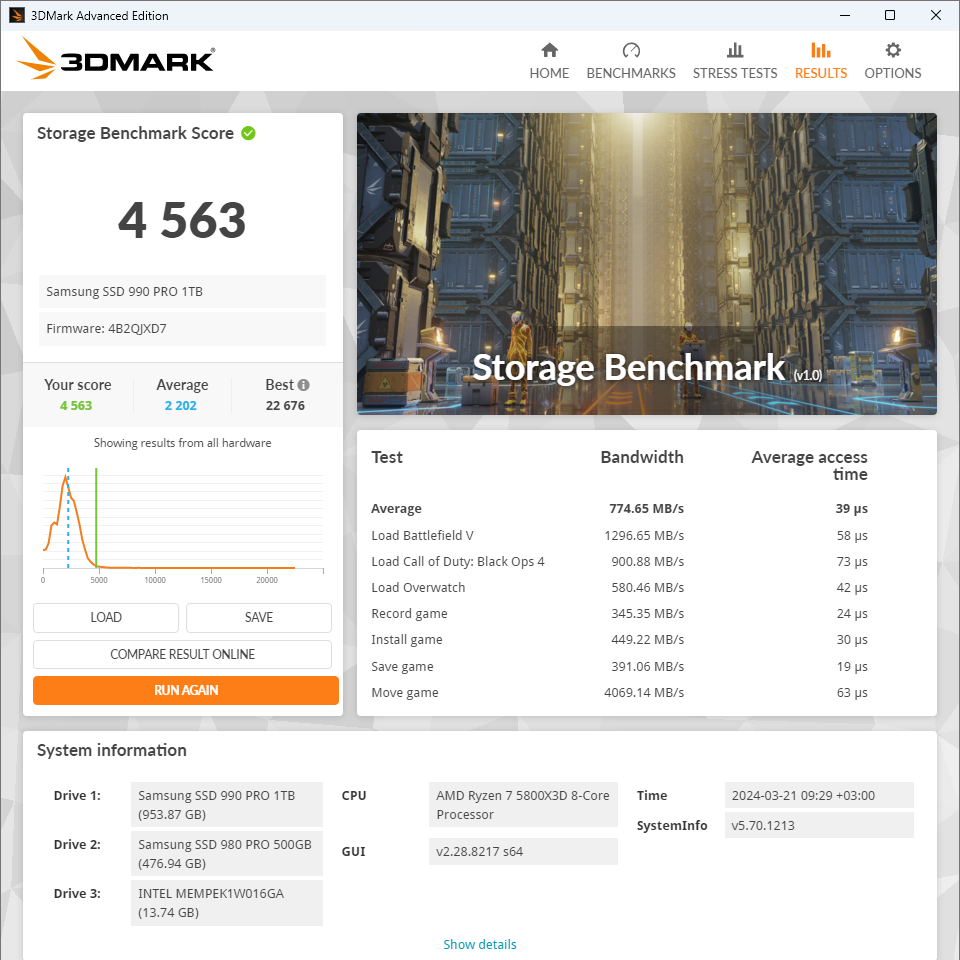Minimize the 3DMark window
This screenshot has width=960, height=960.
pyautogui.click(x=845, y=15)
